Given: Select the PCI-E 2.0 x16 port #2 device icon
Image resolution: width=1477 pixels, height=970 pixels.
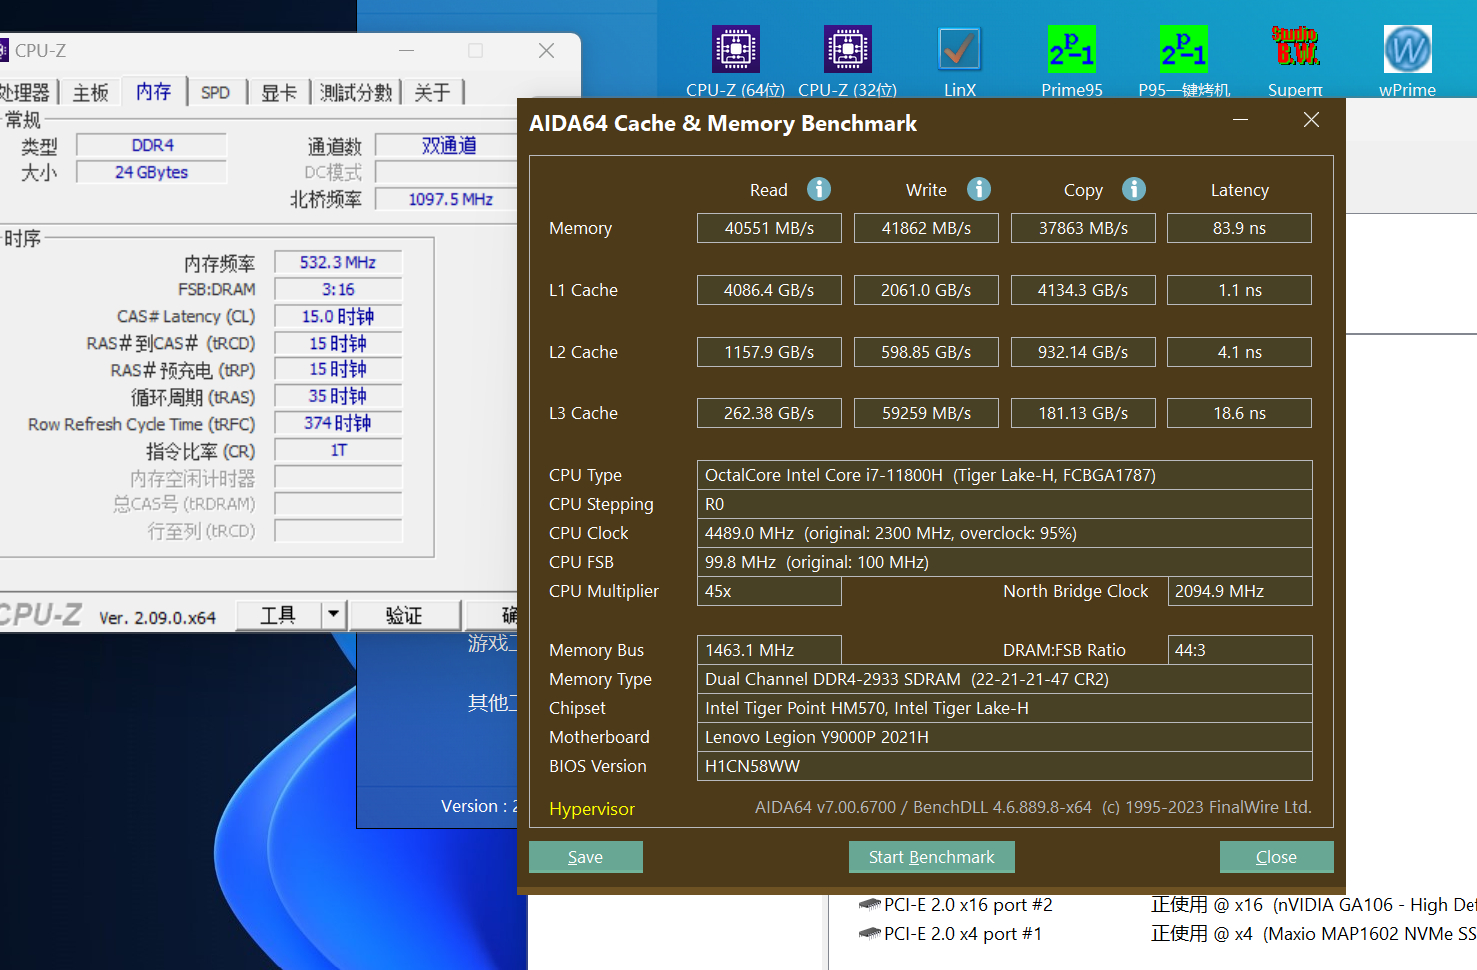Looking at the screenshot, I should point(869,905).
